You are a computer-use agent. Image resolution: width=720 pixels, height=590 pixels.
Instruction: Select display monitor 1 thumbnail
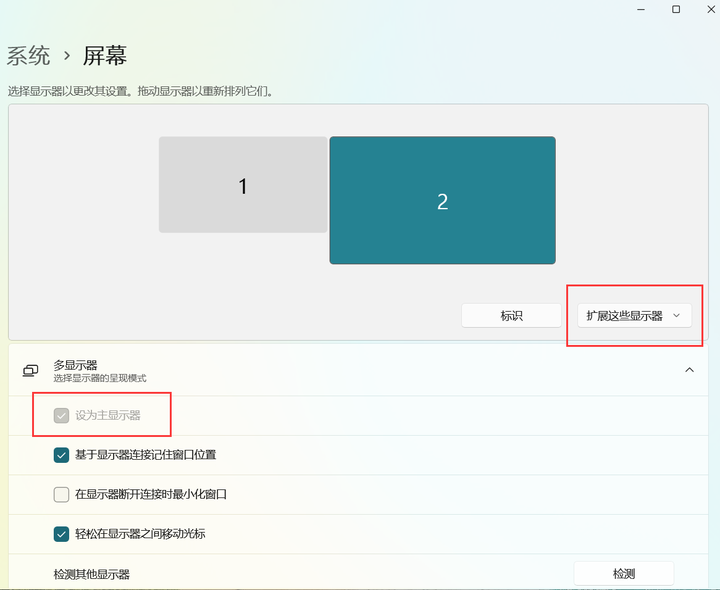[243, 185]
